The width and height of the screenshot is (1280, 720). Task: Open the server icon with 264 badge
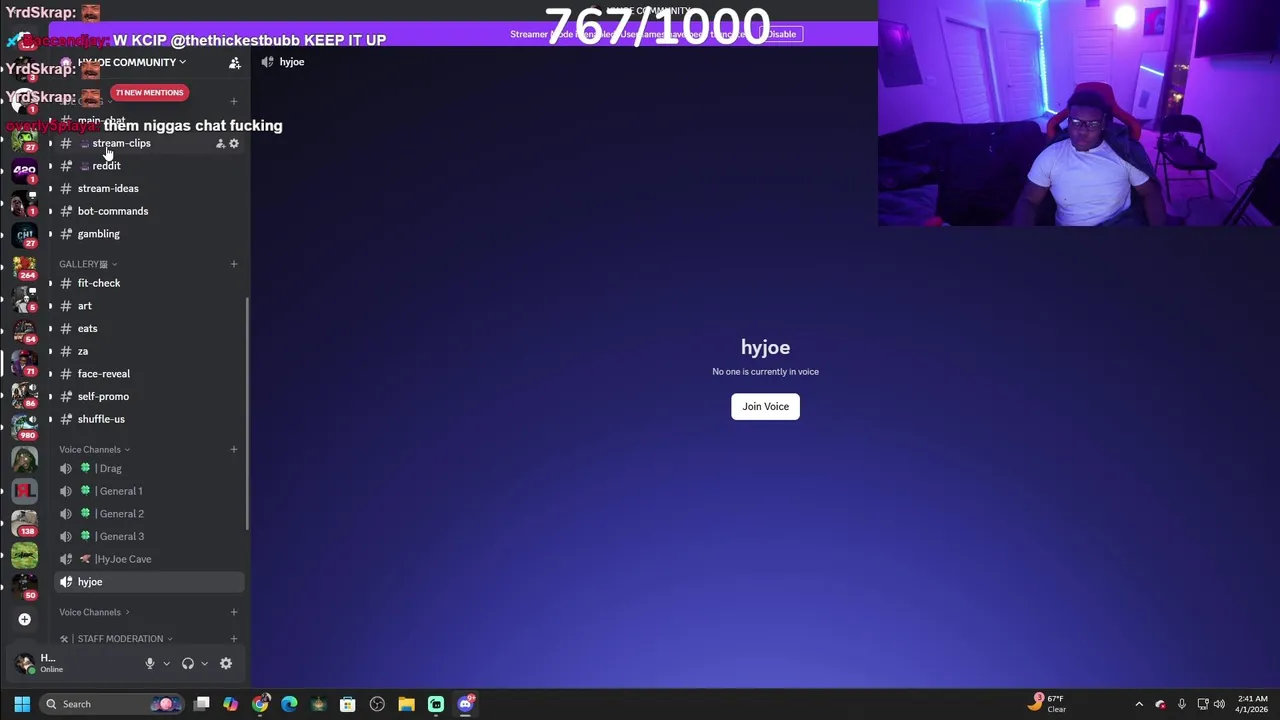click(24, 267)
